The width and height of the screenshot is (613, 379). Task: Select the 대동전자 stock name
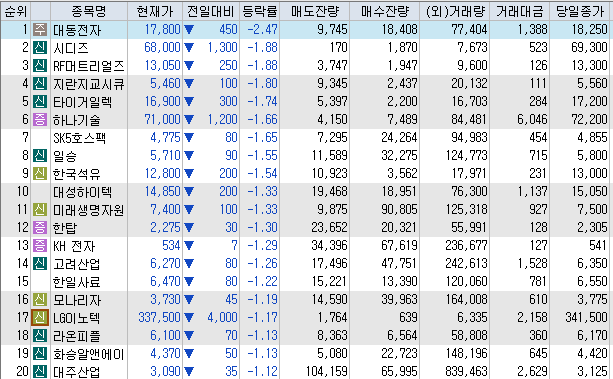pos(77,30)
